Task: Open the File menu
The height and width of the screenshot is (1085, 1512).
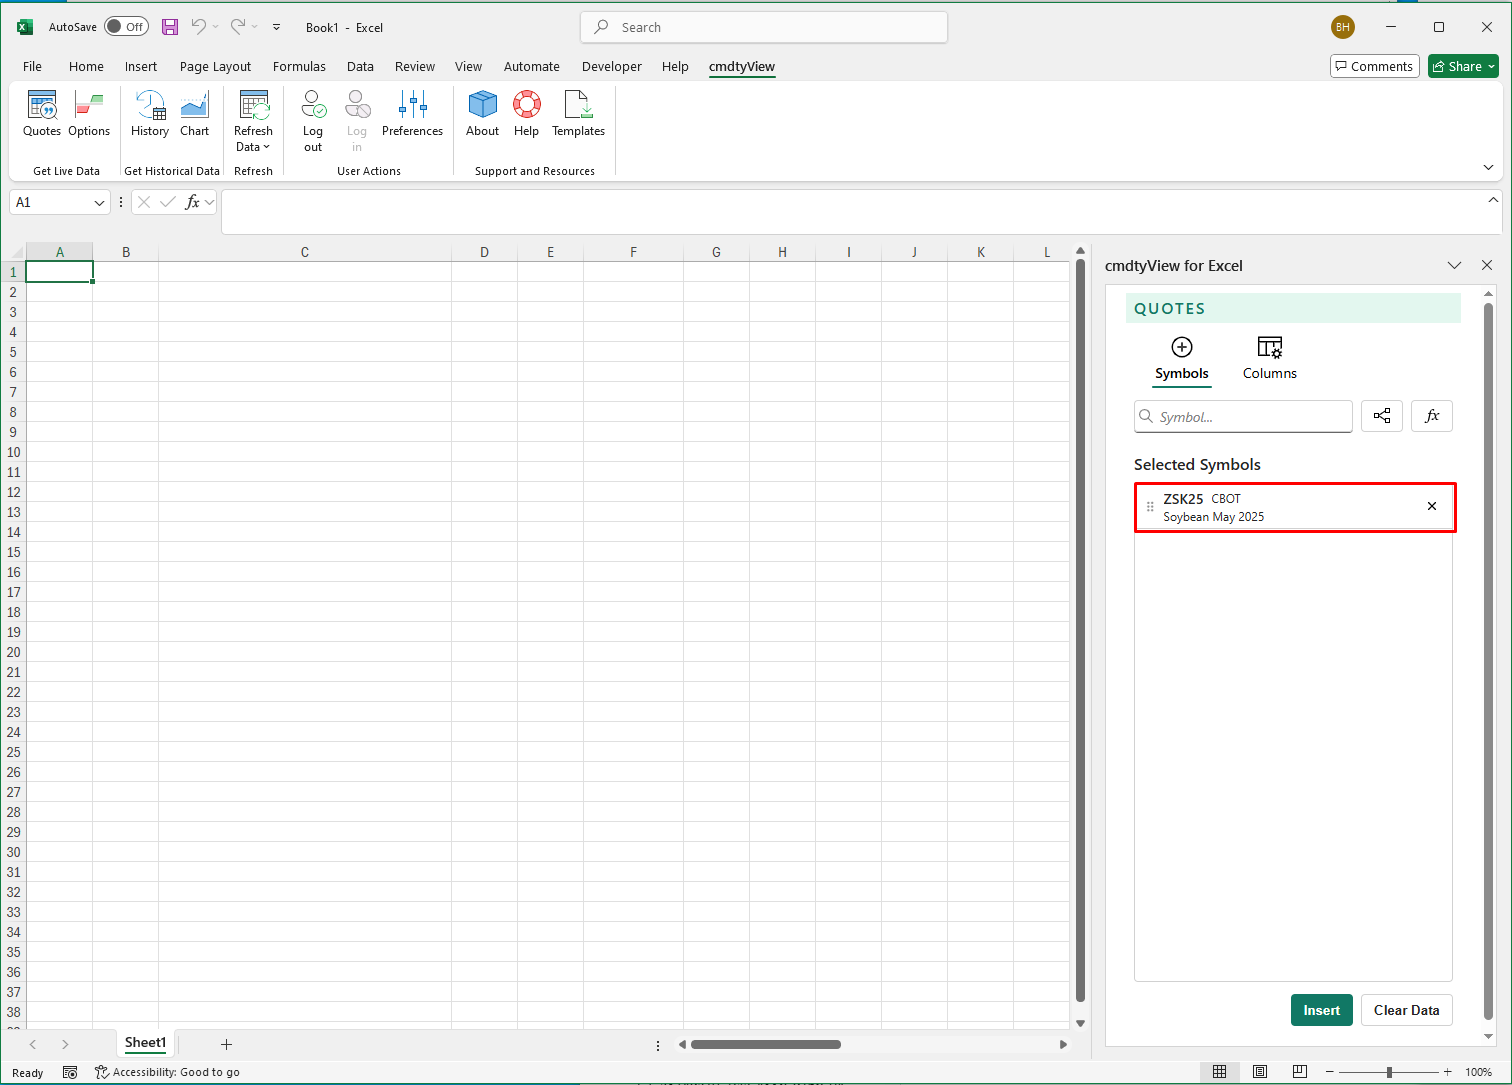Action: (32, 66)
